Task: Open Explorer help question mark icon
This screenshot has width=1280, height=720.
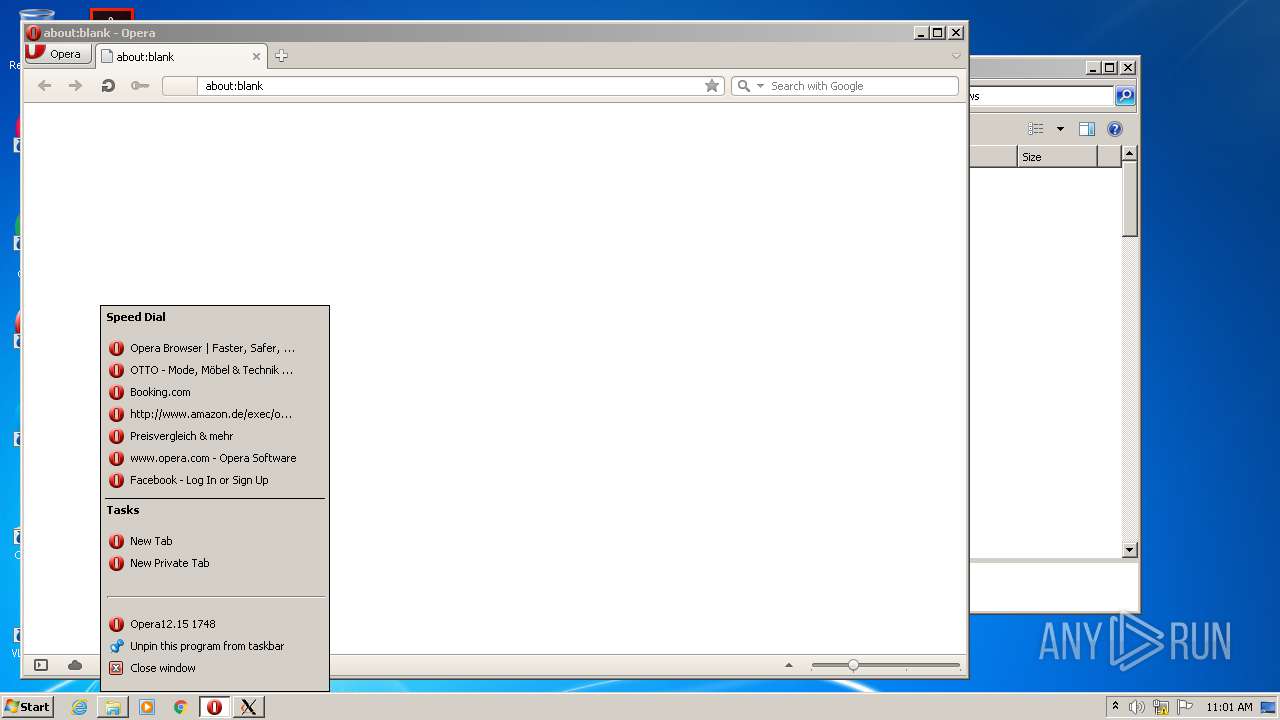Action: click(x=1115, y=129)
